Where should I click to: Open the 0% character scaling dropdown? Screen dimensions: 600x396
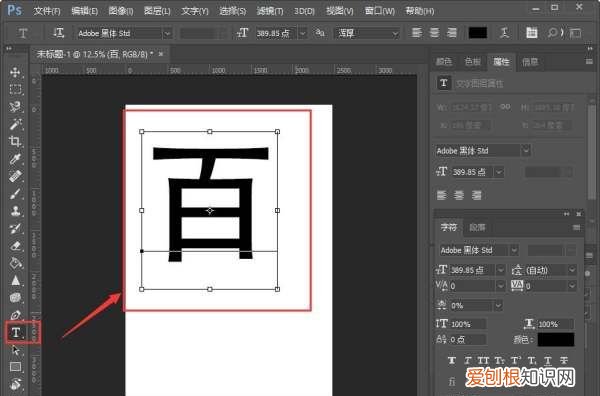498,305
